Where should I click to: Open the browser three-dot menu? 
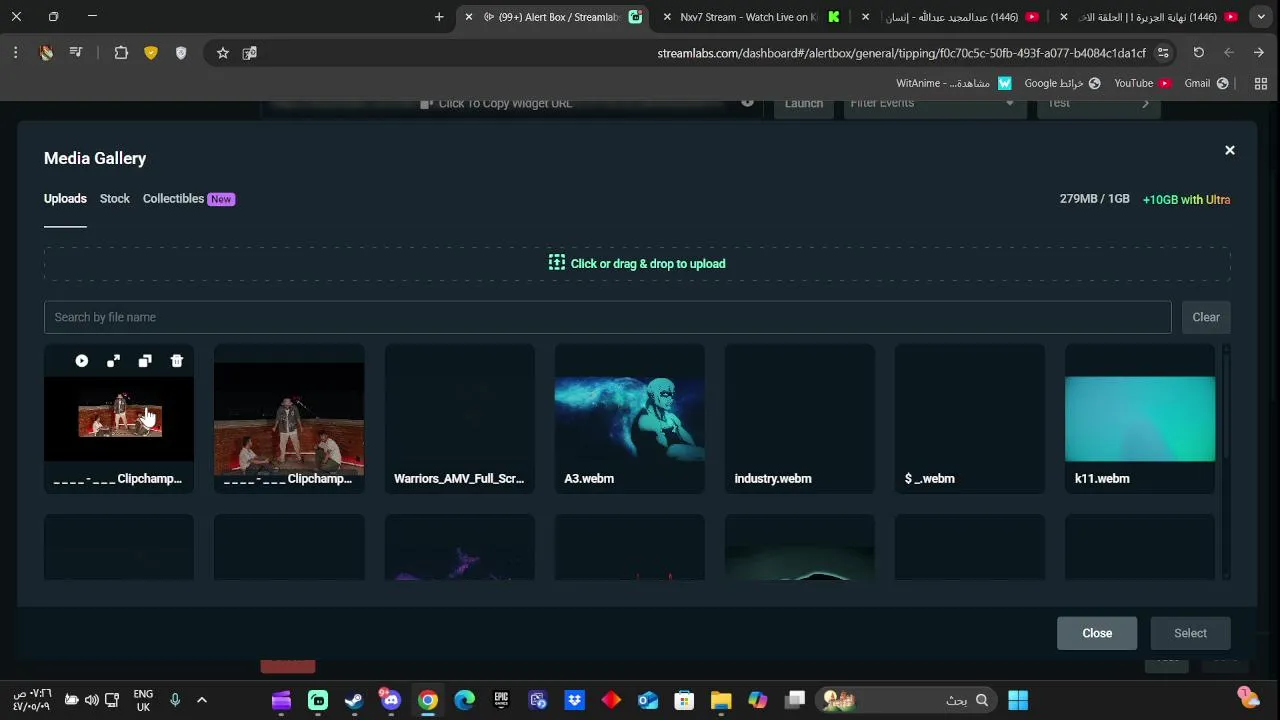[15, 53]
